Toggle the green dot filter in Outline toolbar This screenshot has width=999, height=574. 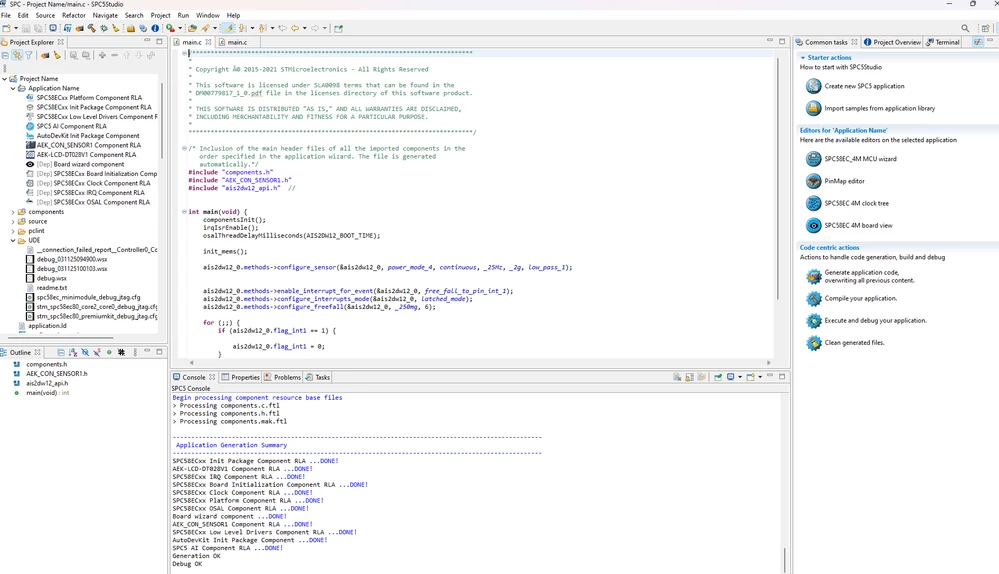point(109,352)
